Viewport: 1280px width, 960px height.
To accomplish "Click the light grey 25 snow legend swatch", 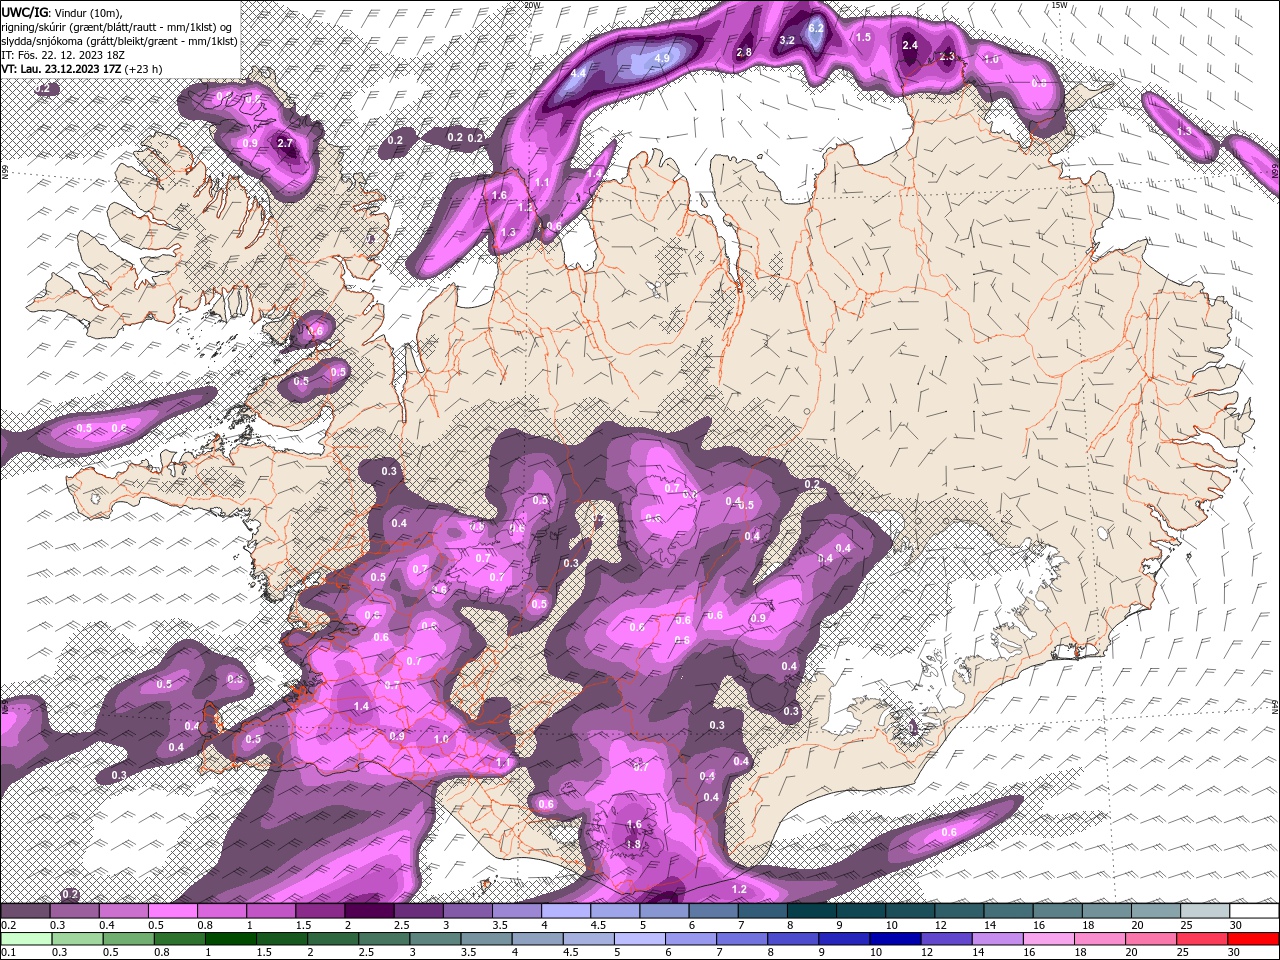I will coord(1205,911).
